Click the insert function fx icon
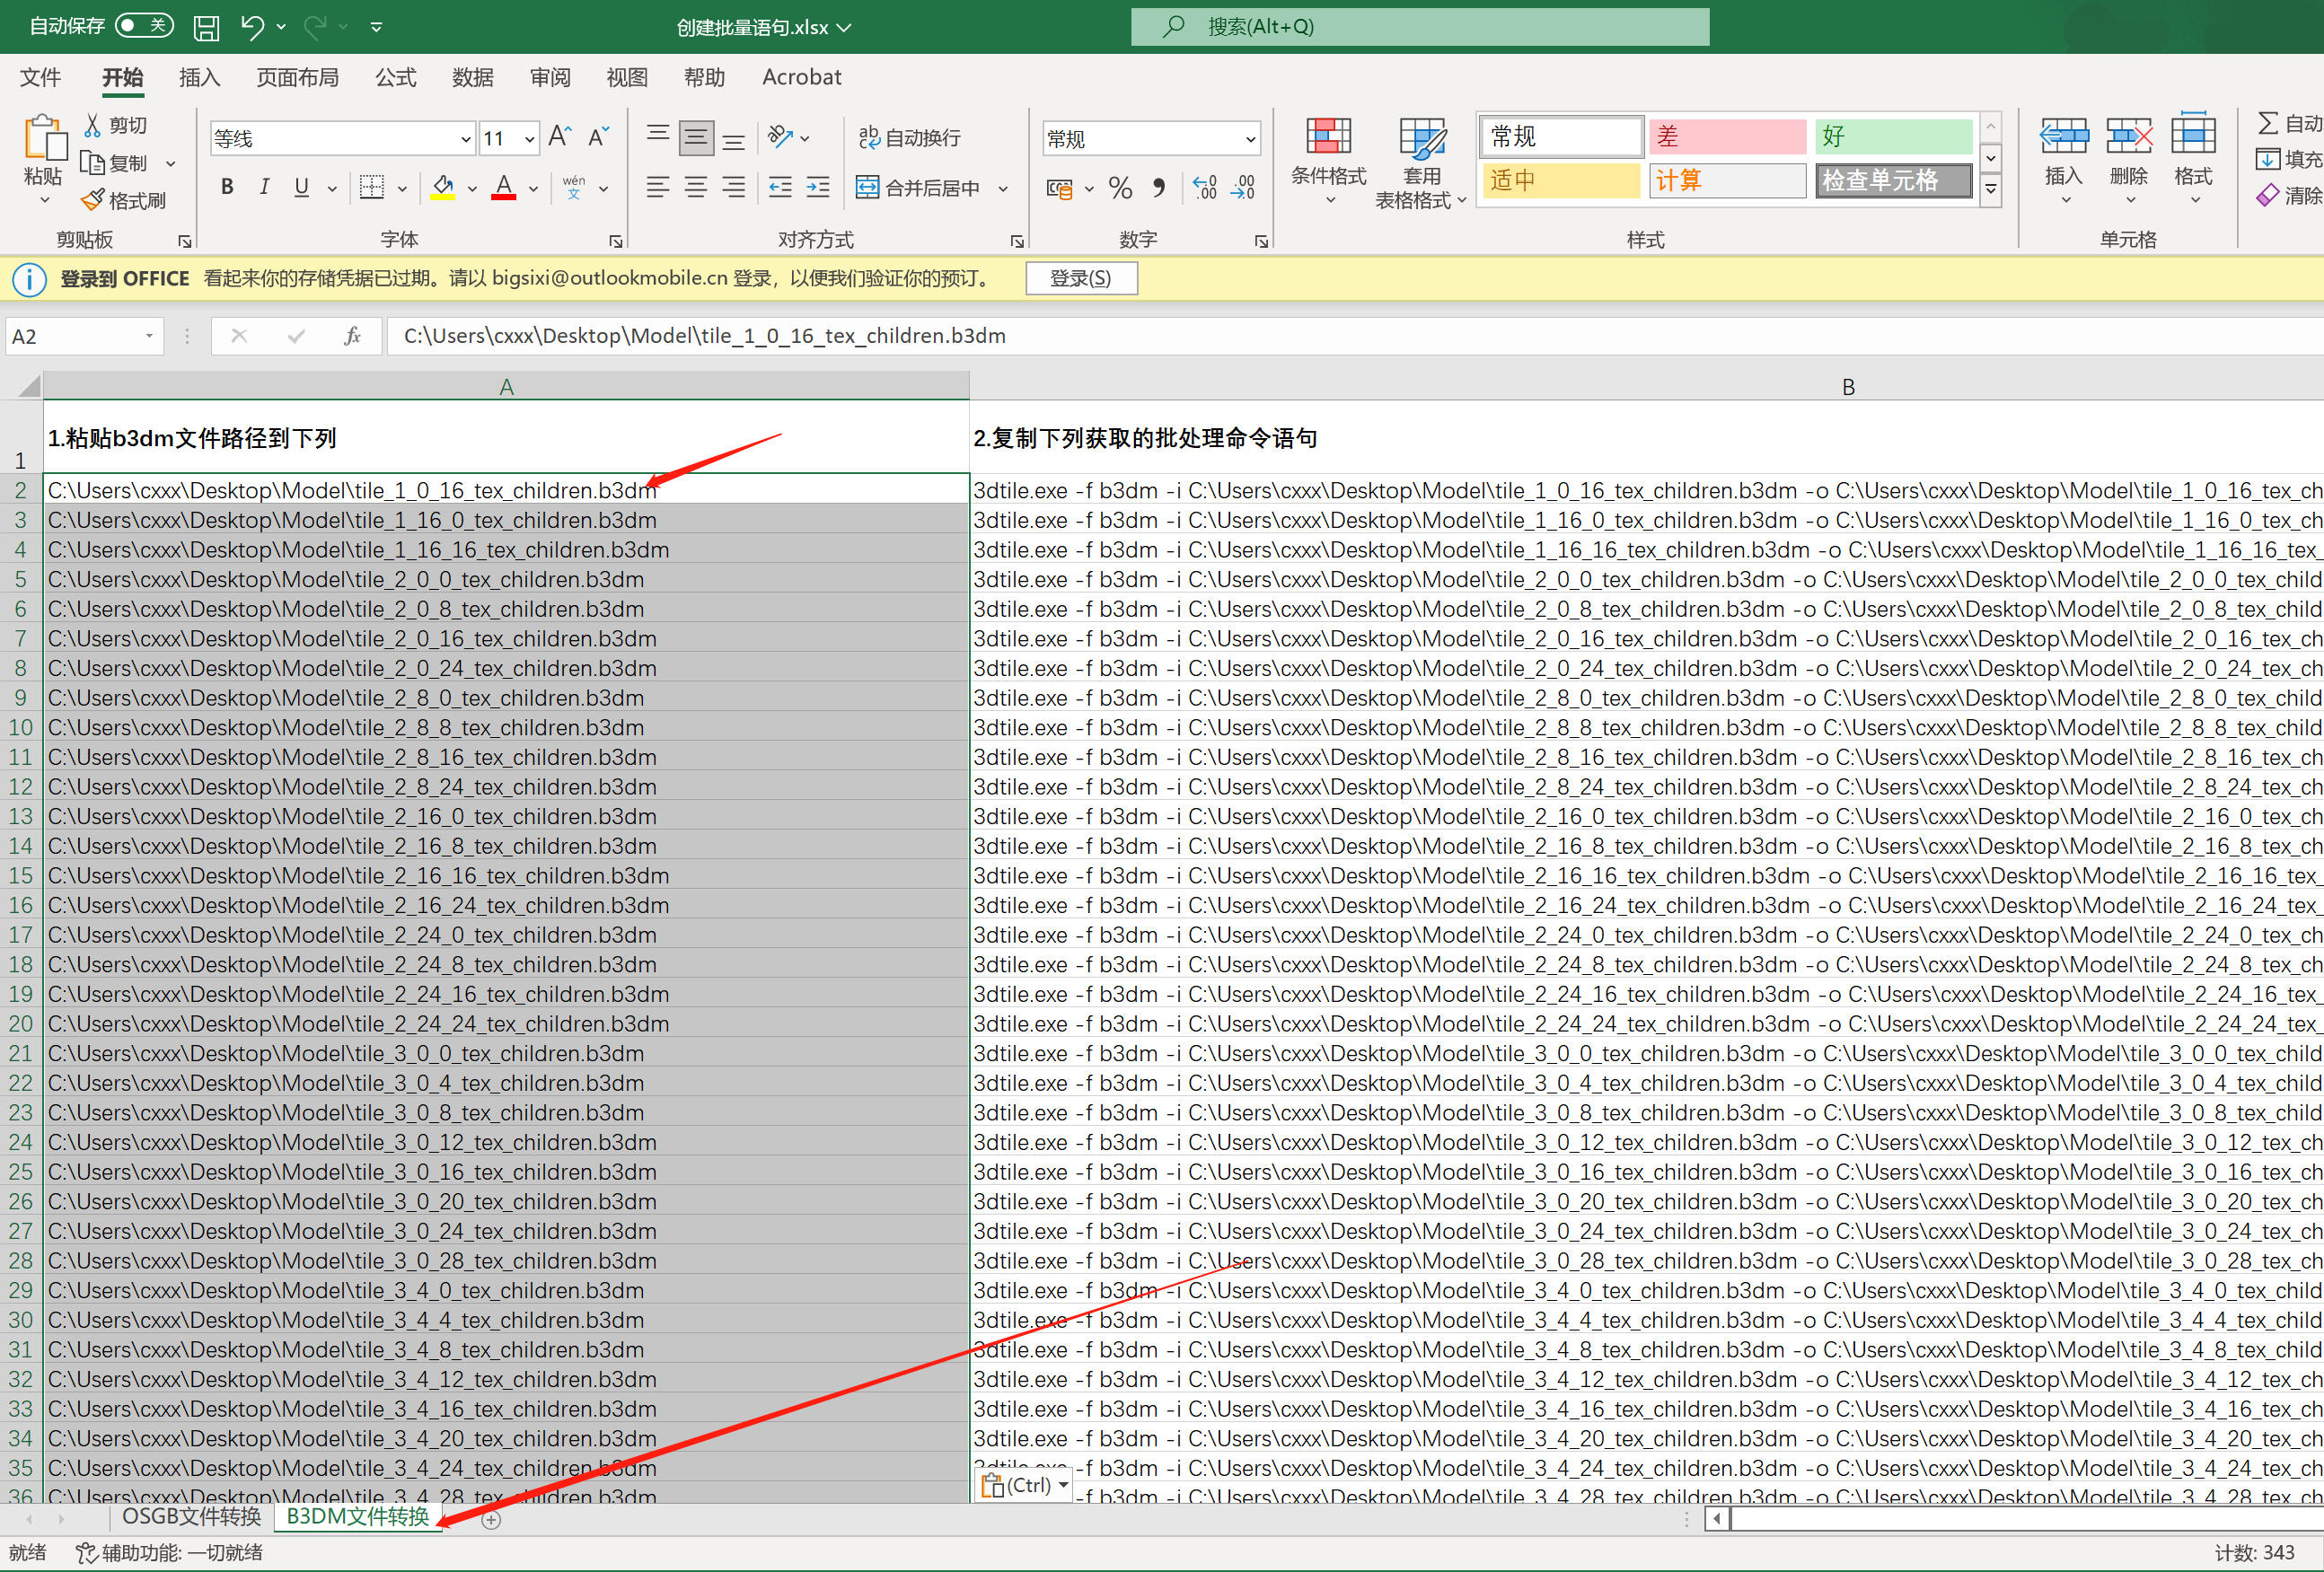The width and height of the screenshot is (2324, 1572). point(352,336)
